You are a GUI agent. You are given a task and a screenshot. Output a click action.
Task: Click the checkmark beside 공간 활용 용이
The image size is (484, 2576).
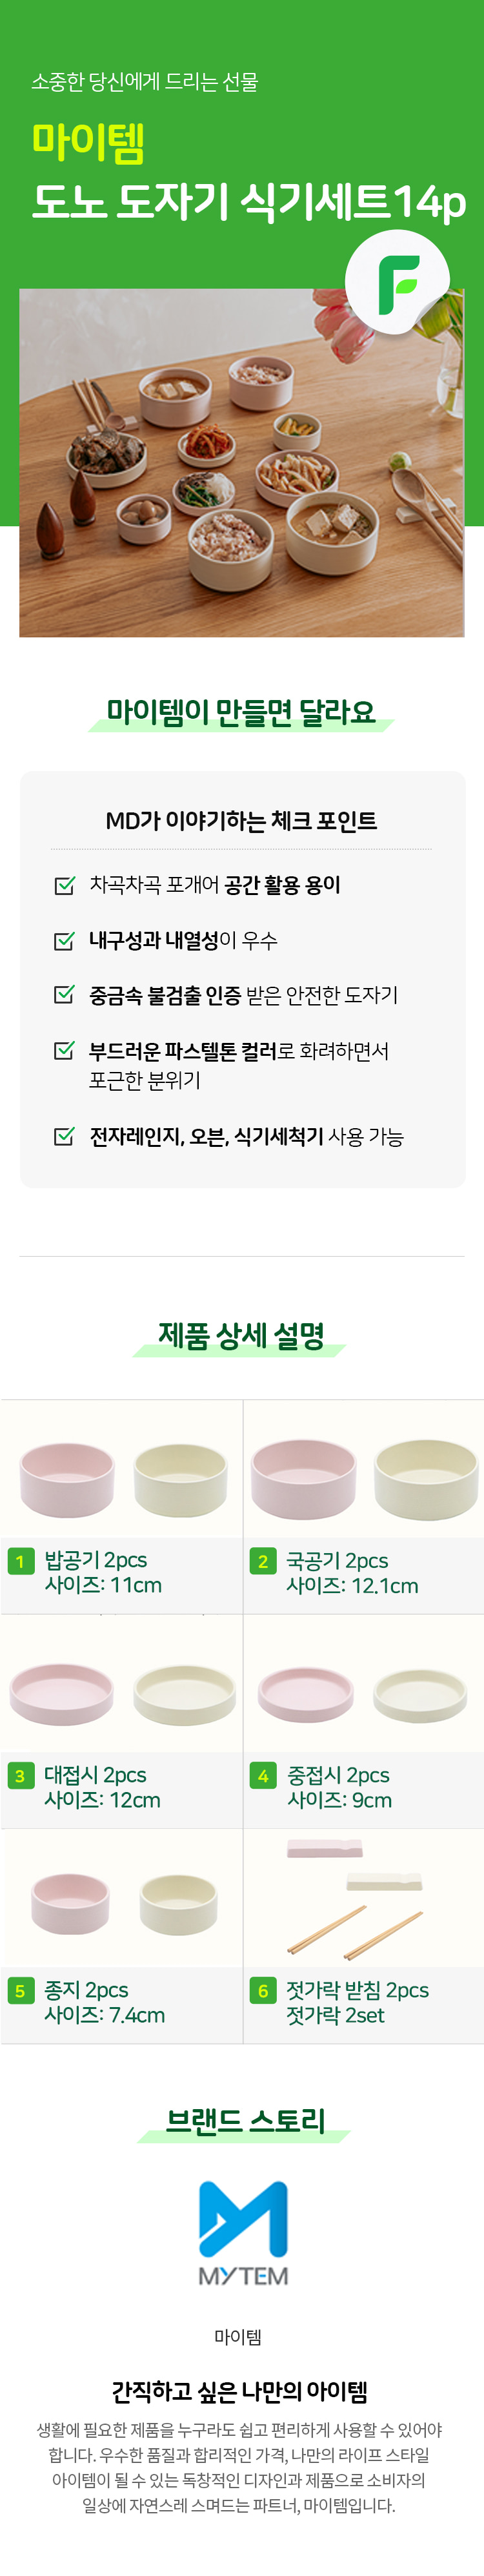(x=64, y=885)
